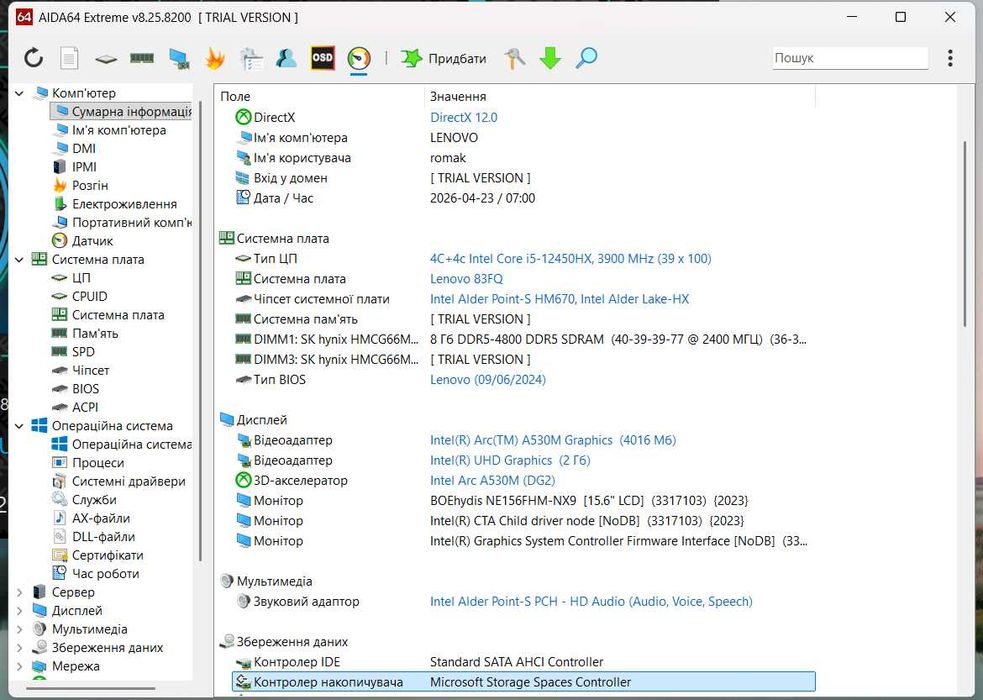Viewport: 983px width, 700px height.
Task: Open the Intel Core i5-12450HX link
Action: (x=570, y=258)
